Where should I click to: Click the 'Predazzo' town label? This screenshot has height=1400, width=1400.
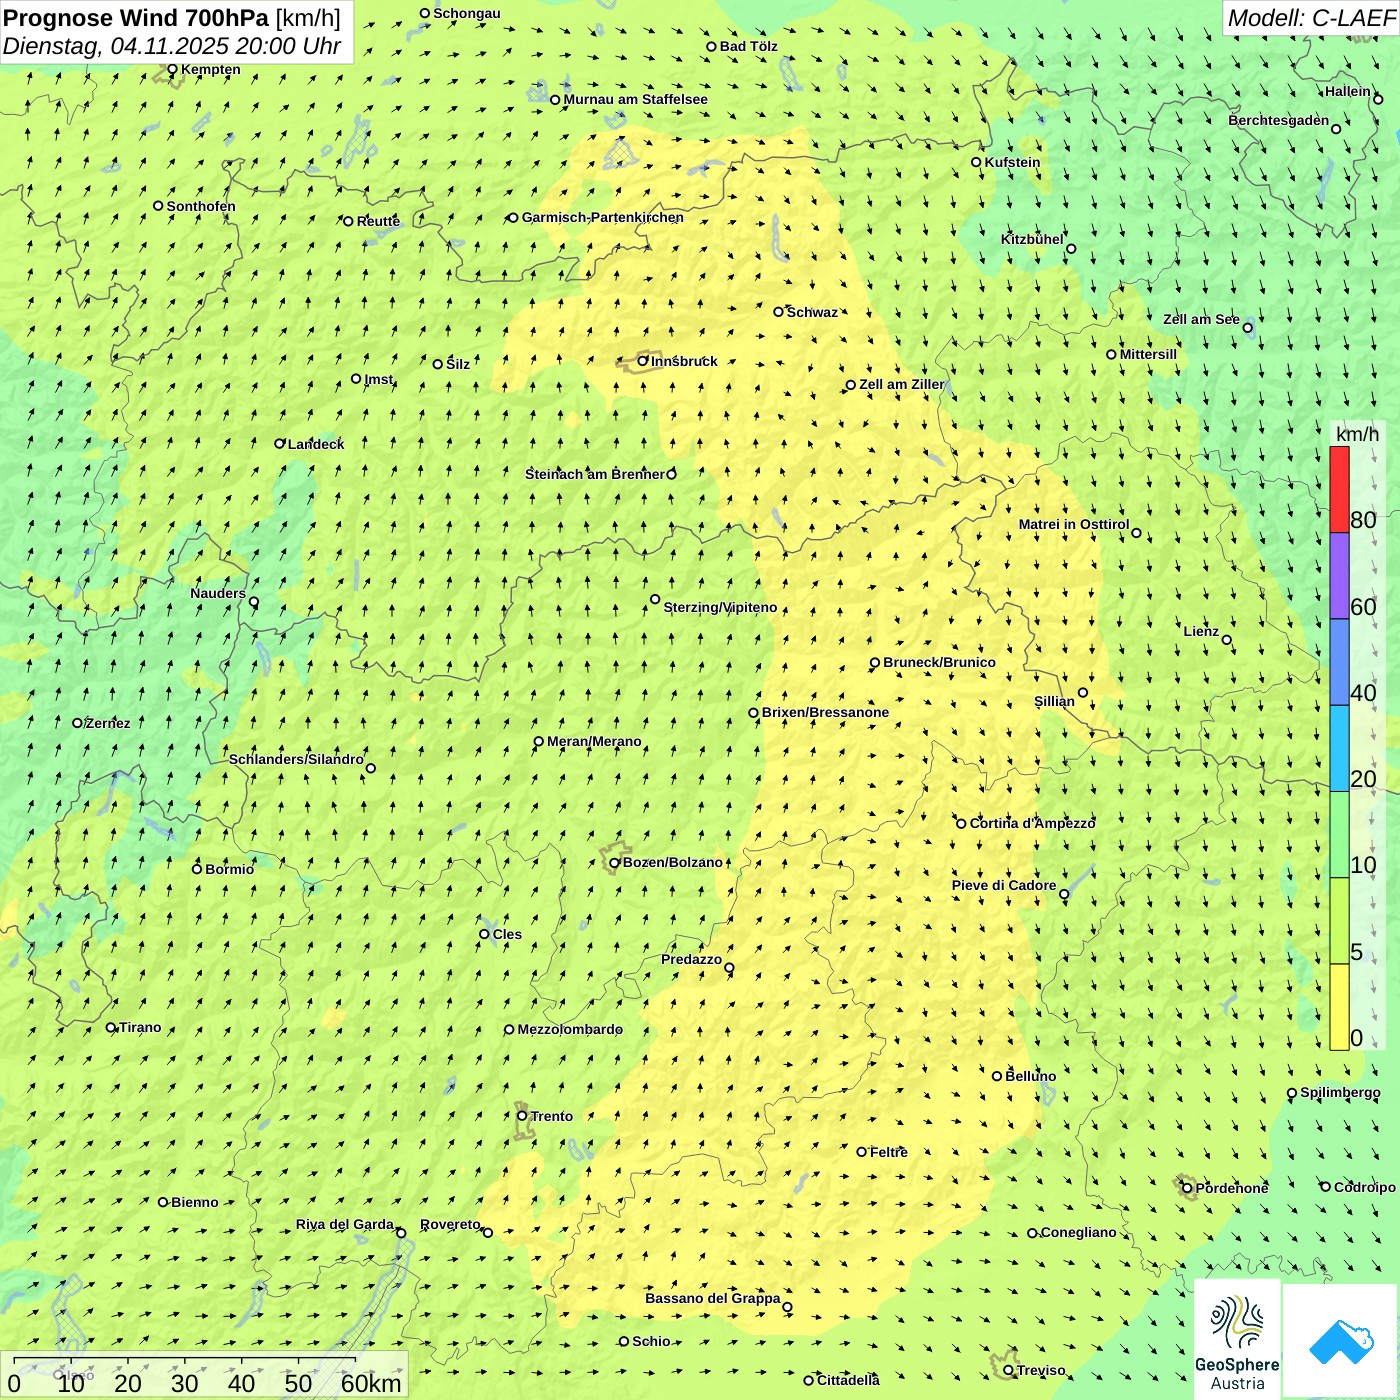click(691, 959)
